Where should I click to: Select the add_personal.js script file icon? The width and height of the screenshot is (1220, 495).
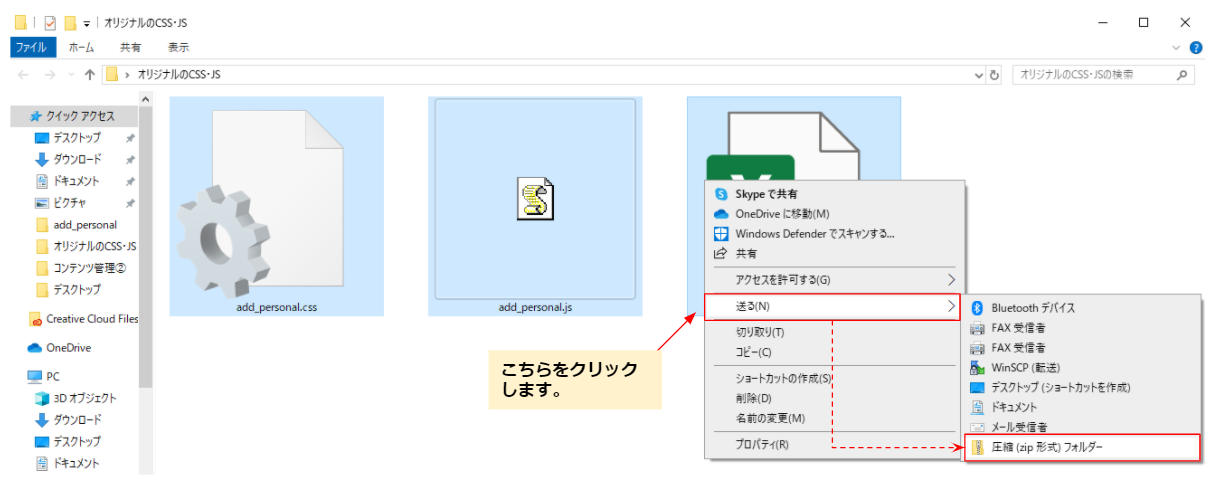(x=535, y=199)
